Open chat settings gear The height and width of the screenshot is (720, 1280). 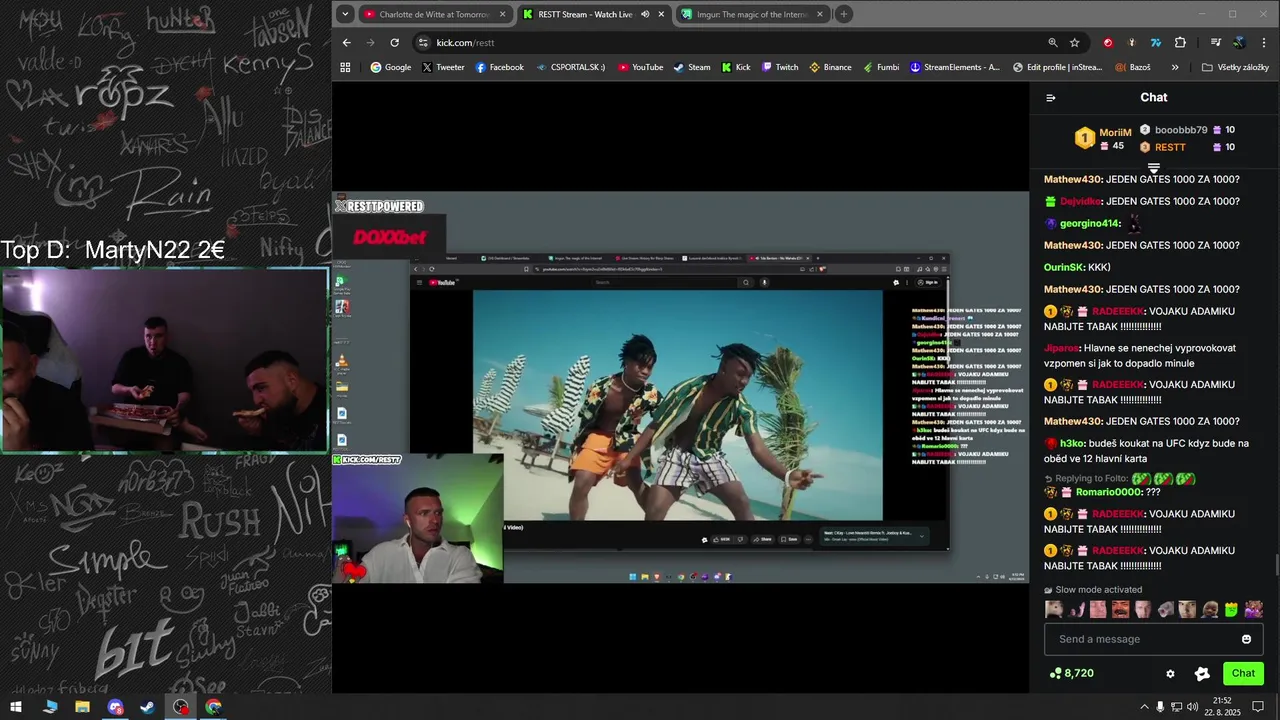pos(1170,674)
